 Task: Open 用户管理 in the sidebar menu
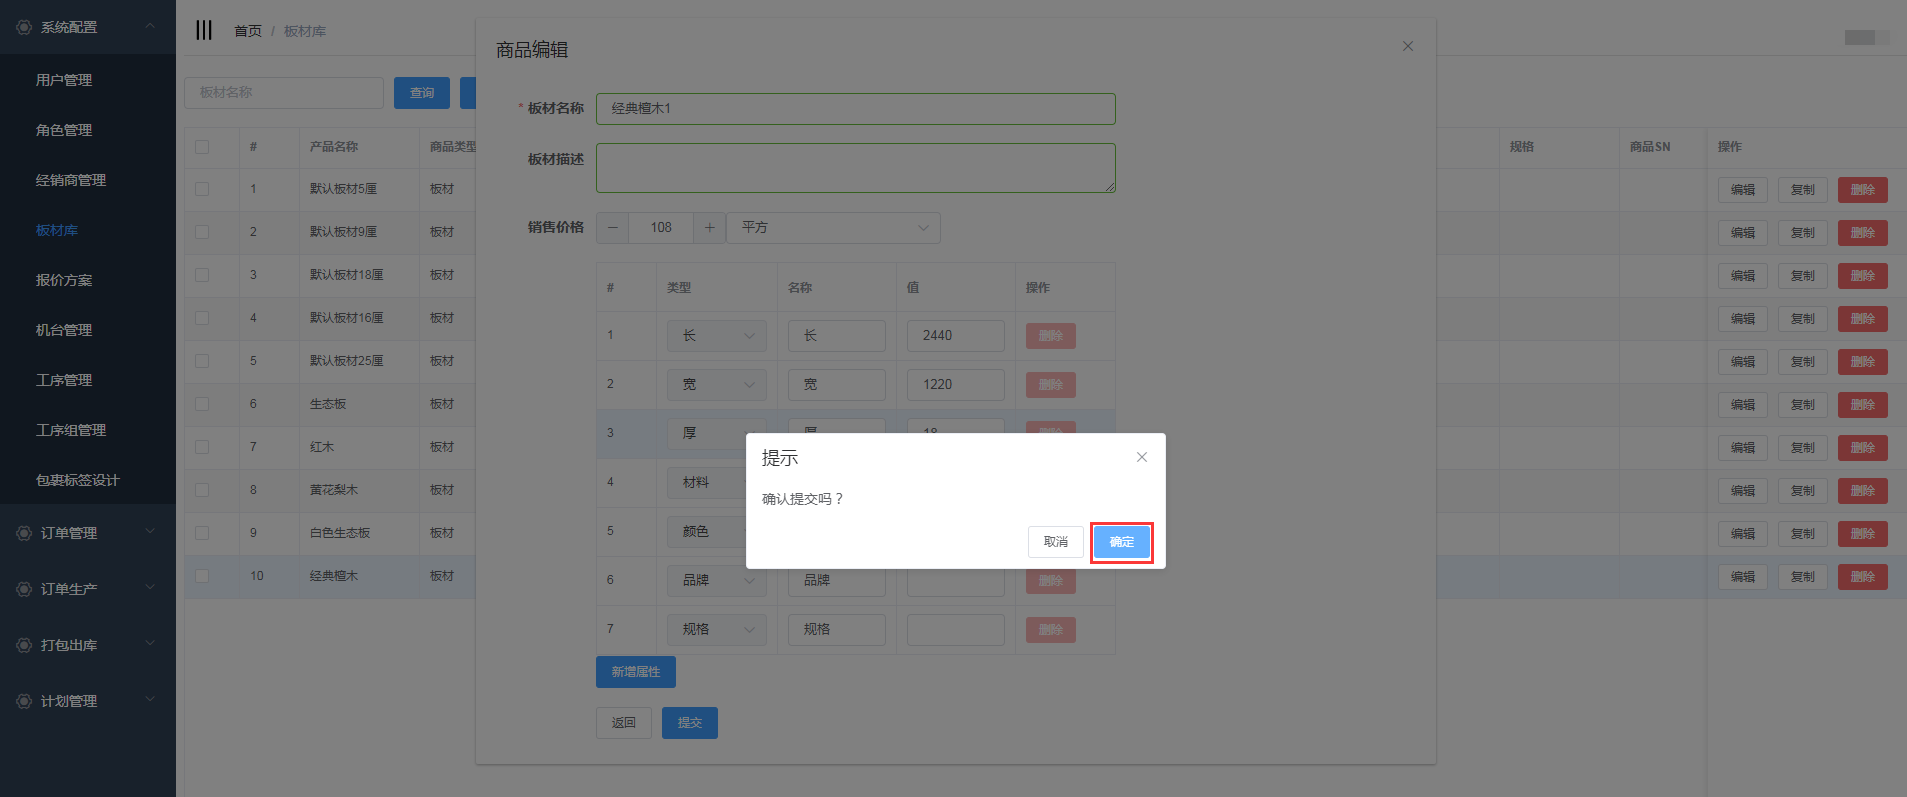click(64, 80)
